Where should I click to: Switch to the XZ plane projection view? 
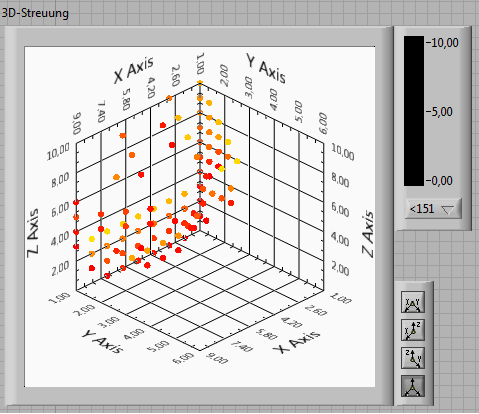(413, 330)
